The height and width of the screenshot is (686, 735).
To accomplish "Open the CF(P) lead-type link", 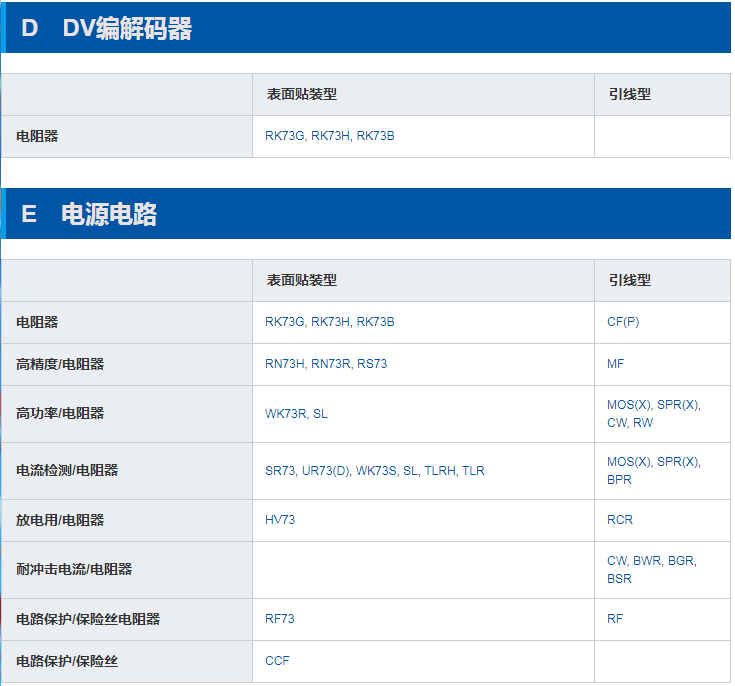I will pyautogui.click(x=623, y=322).
